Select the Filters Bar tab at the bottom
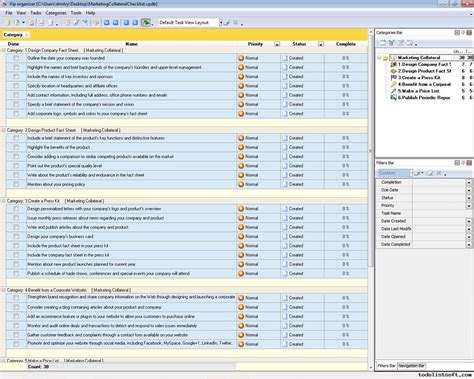This screenshot has width=474, height=379. point(386,366)
